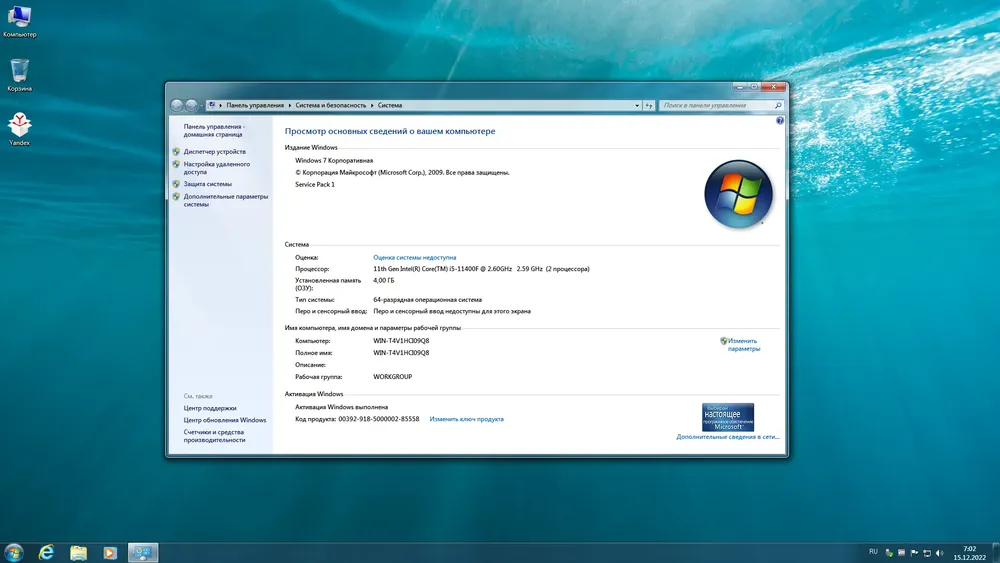Click Система и безопасность breadcrumb
Screen dimensions: 1000x563
[330, 105]
